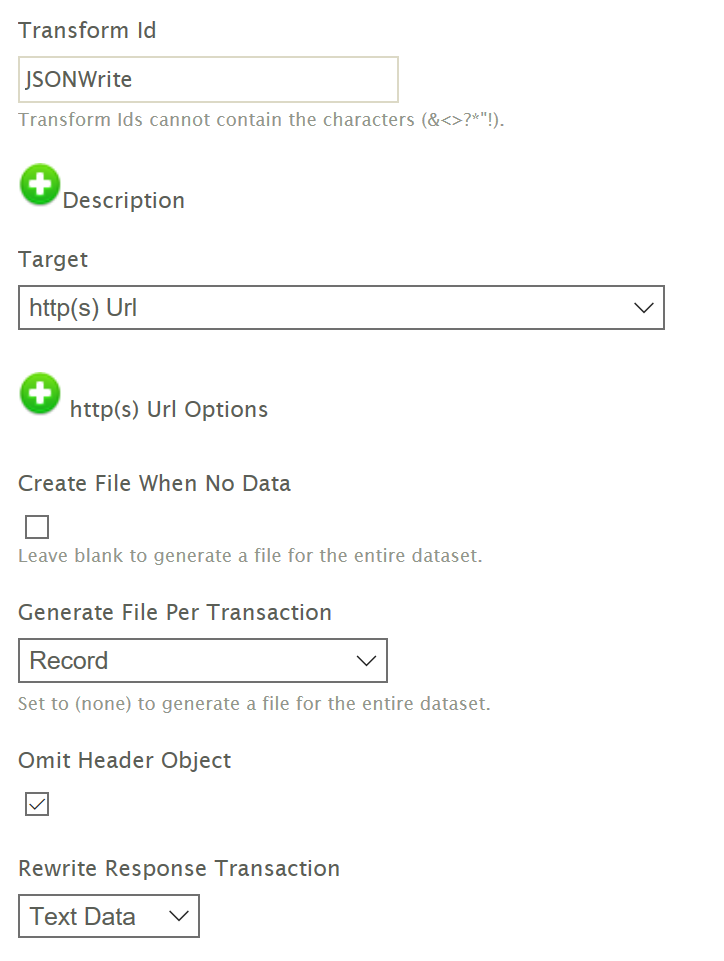Expand http(s) Url Options with green plus
The width and height of the screenshot is (724, 961).
tap(40, 394)
